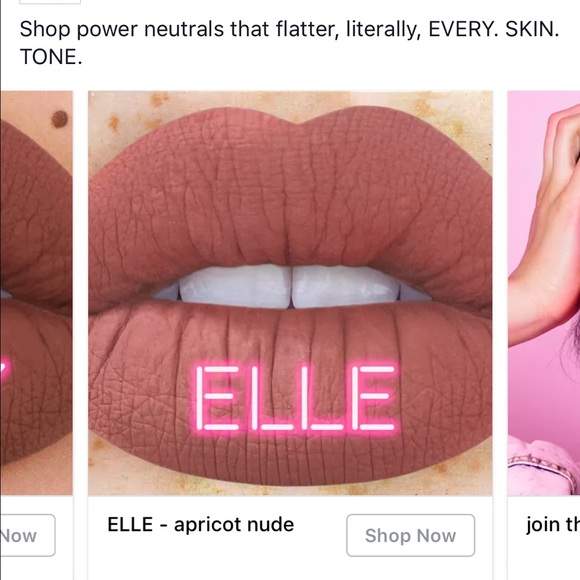Click the beauty mark on left card image

click(60, 119)
